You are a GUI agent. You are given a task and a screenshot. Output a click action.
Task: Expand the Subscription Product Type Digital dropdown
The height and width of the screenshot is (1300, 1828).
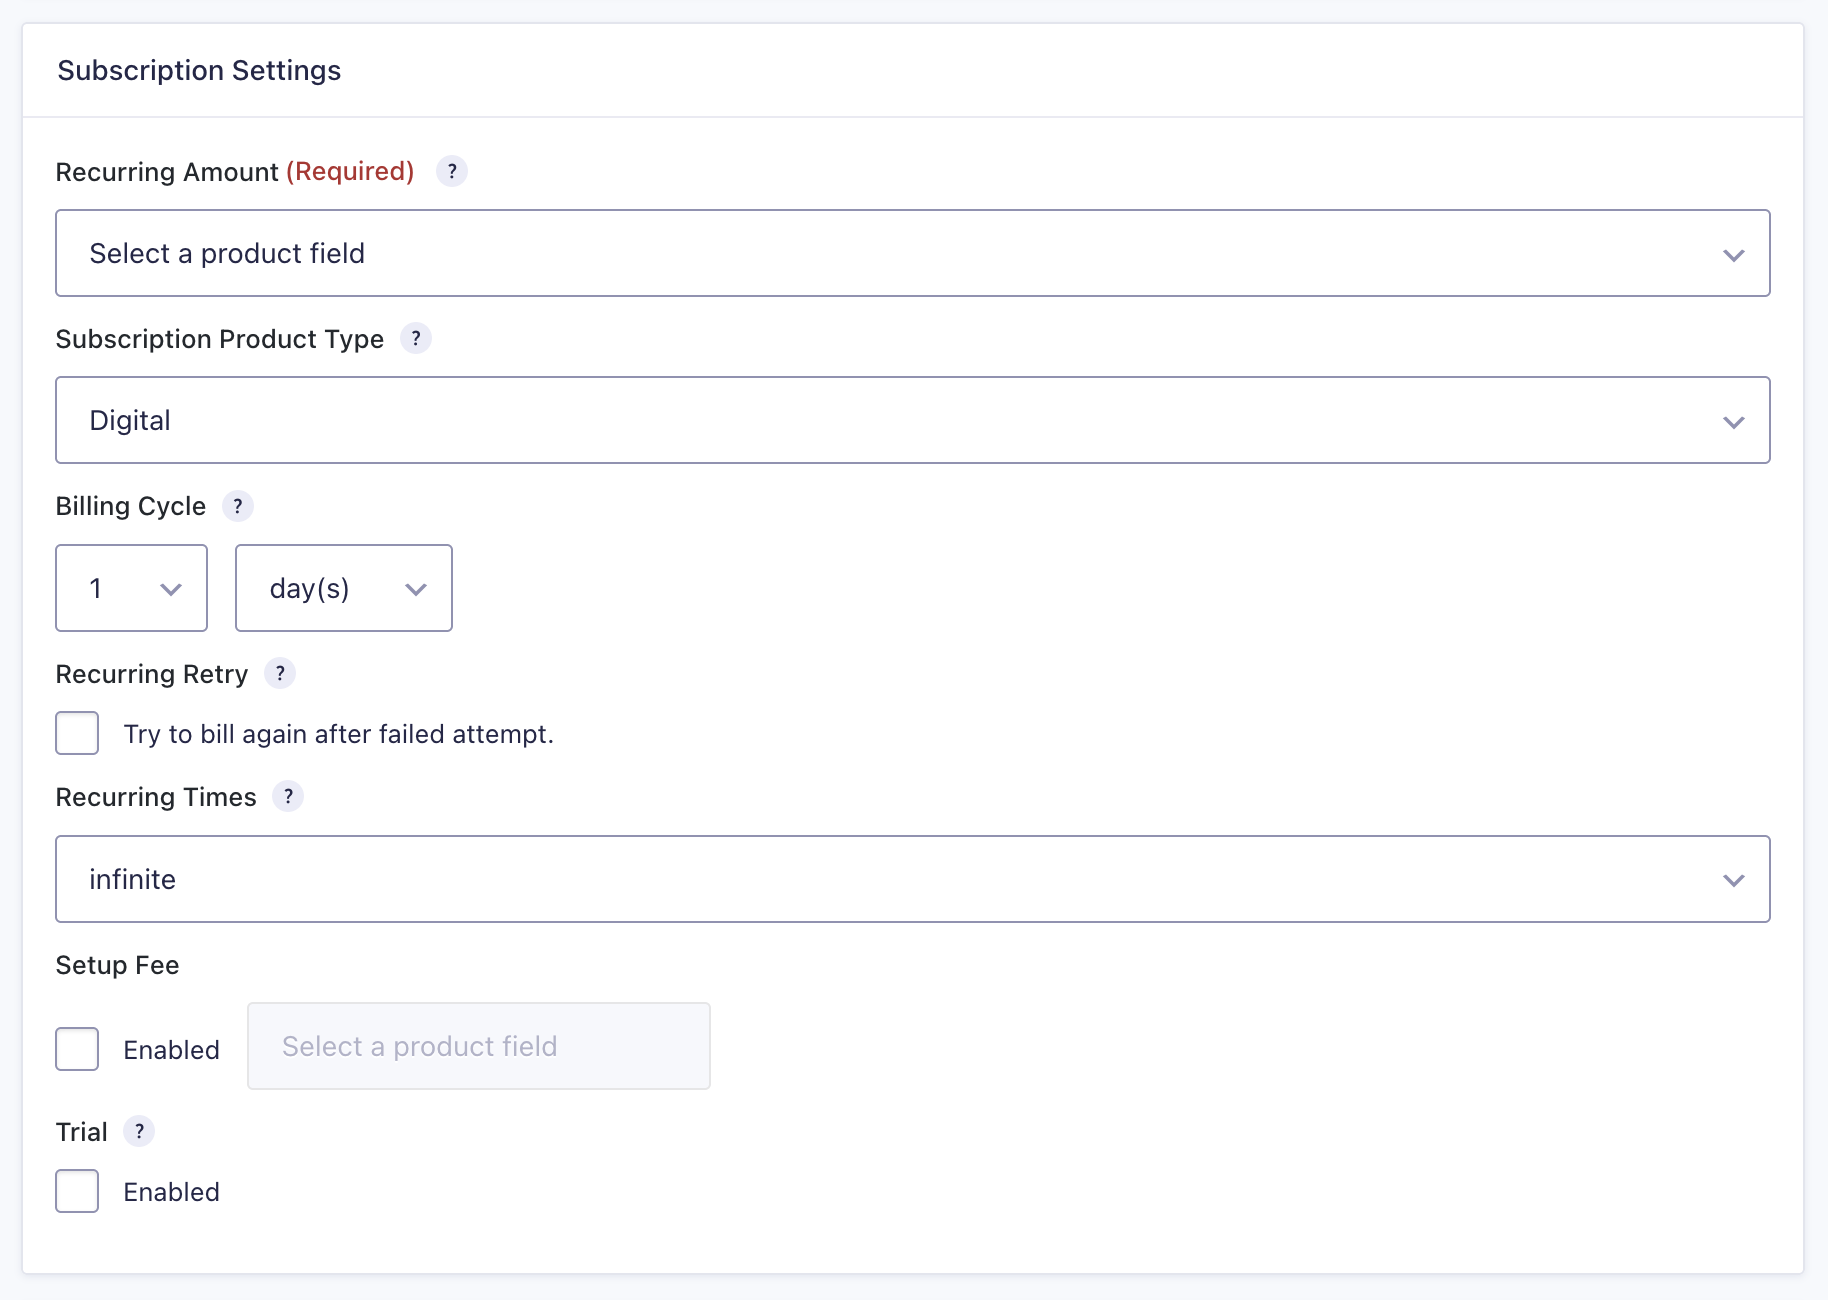pos(912,420)
